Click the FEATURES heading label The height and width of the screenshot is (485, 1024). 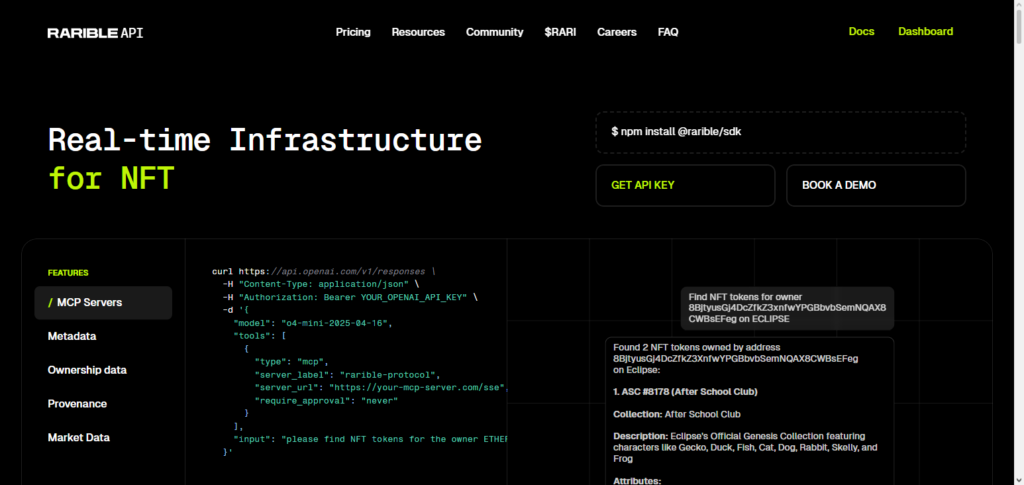click(68, 273)
